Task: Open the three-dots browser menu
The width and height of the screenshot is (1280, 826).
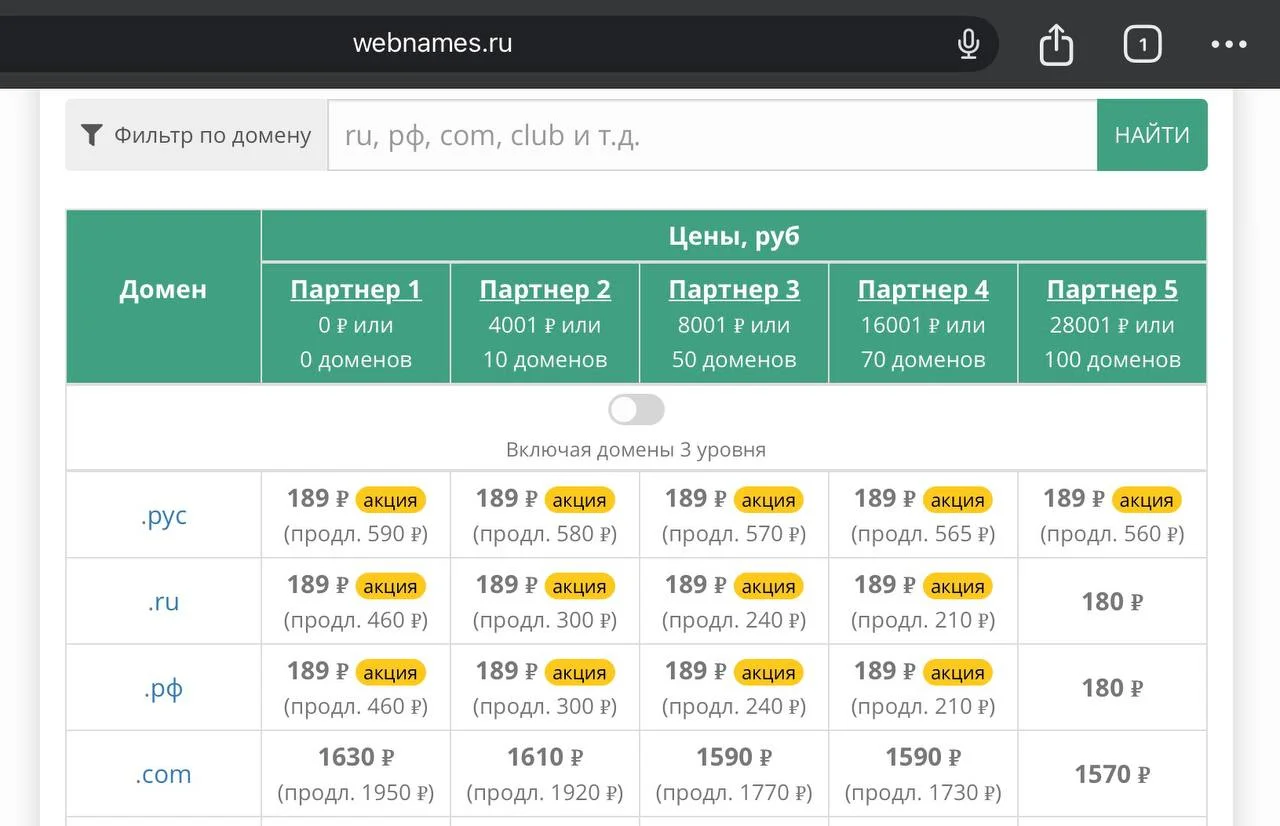Action: [x=1229, y=44]
